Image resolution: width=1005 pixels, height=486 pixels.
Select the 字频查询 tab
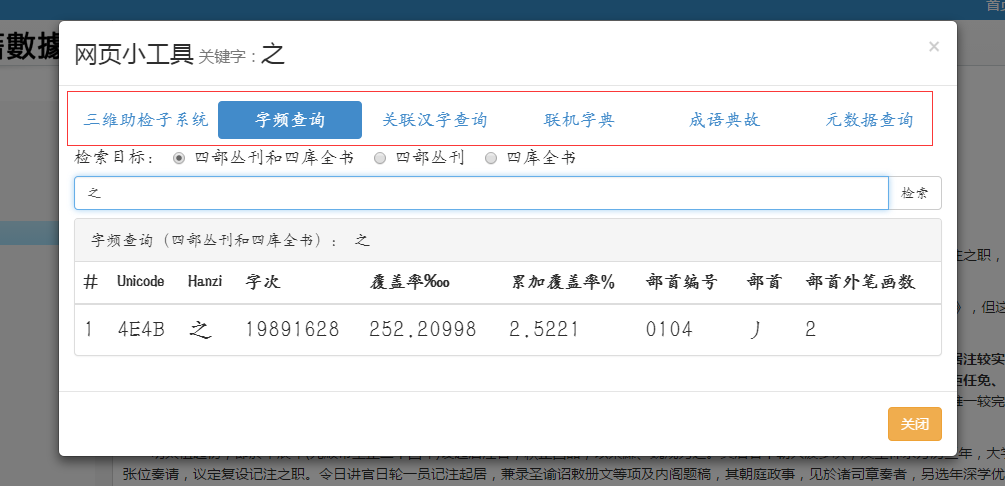coord(290,120)
